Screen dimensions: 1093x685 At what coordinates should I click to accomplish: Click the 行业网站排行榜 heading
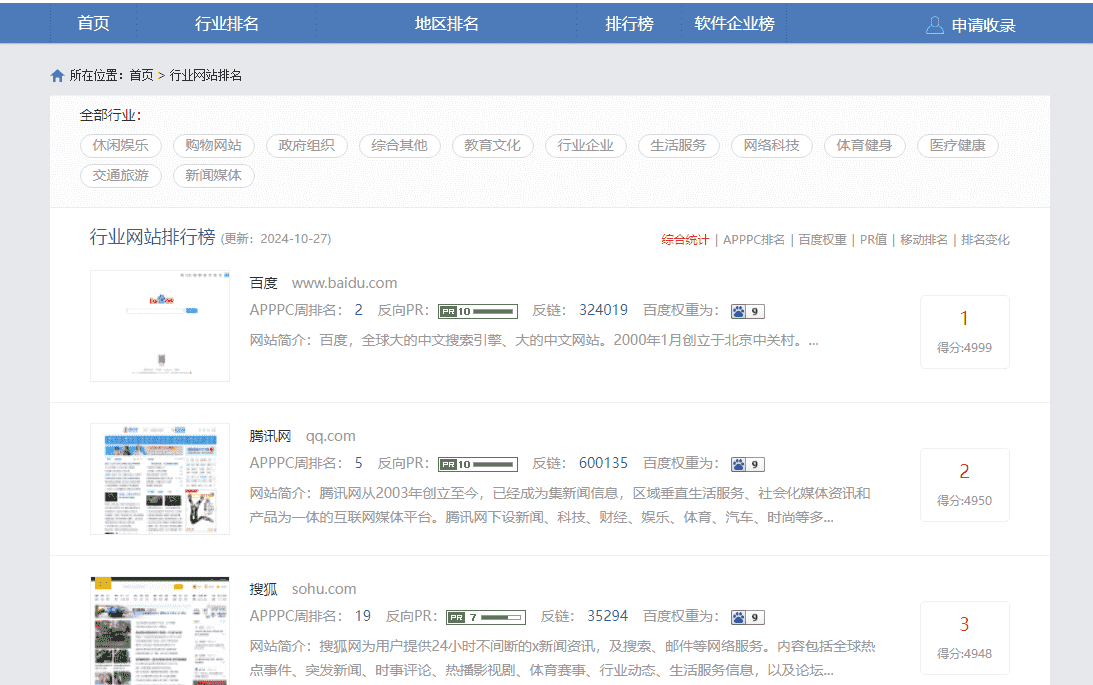[x=153, y=237]
